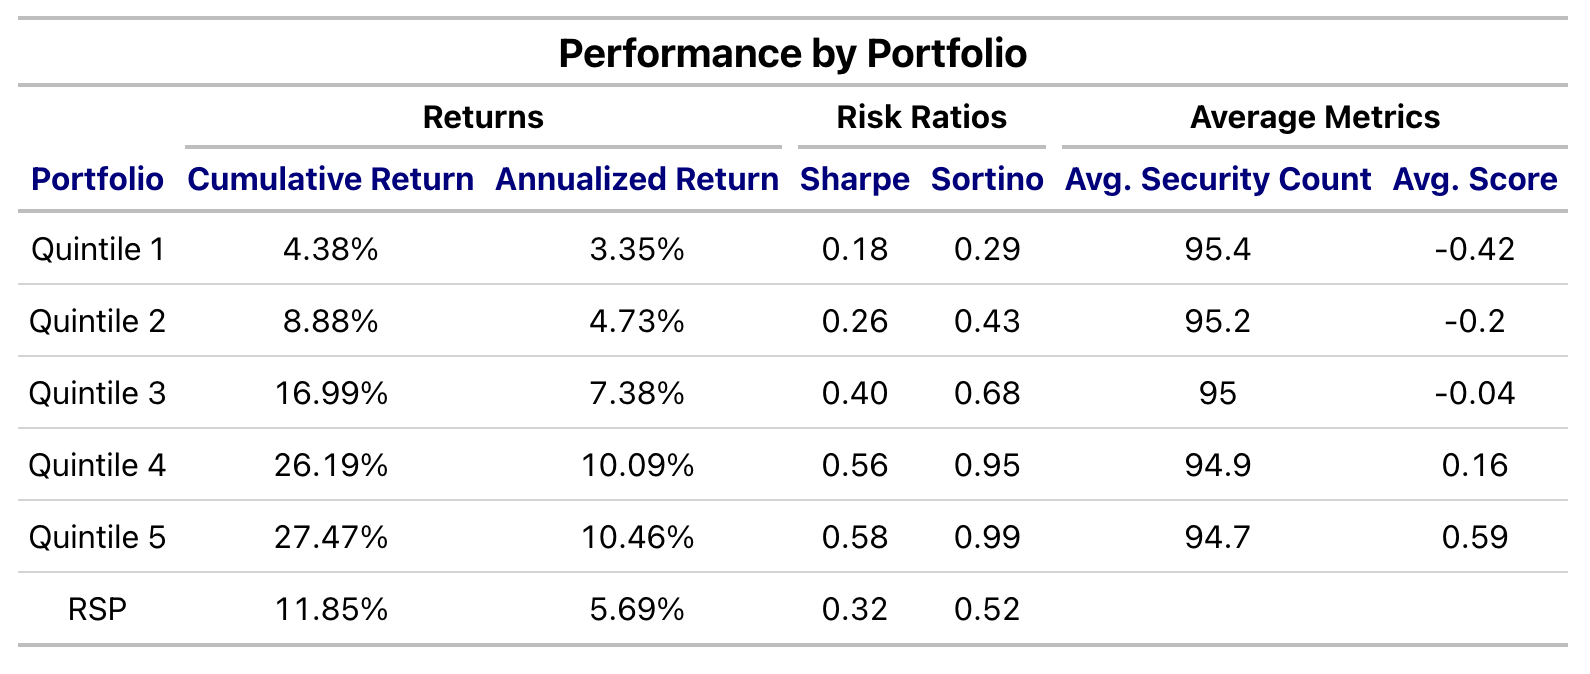Click the Sortino column header
1590x674 pixels.
pyautogui.click(x=987, y=179)
